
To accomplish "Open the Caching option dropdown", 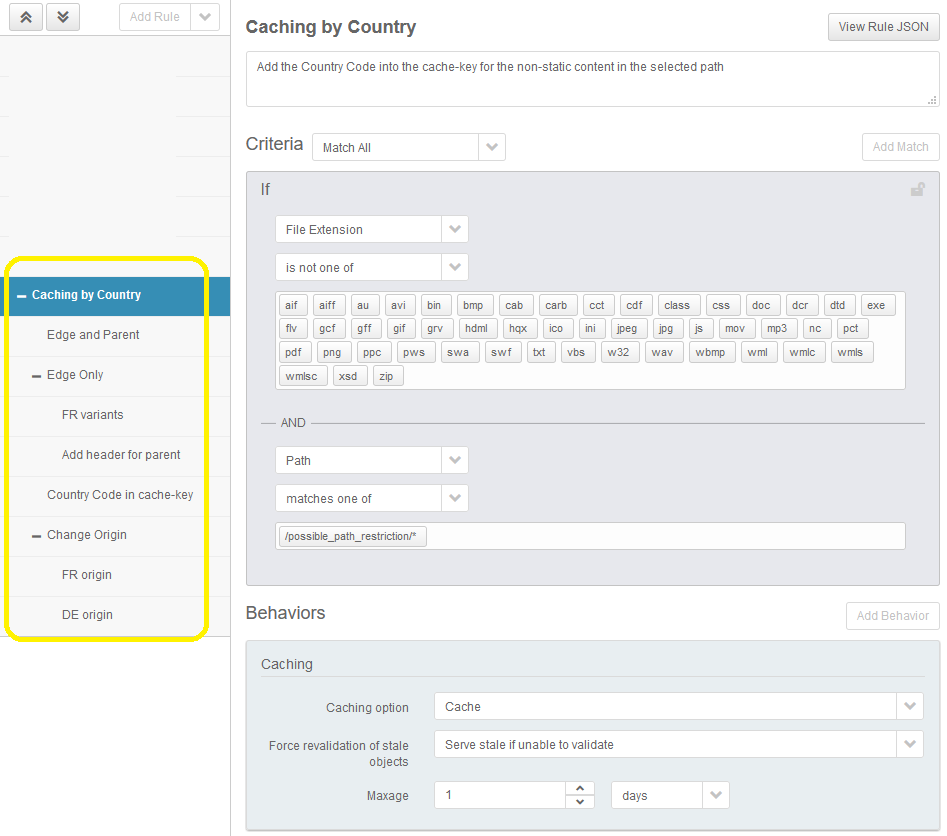I will pos(909,706).
